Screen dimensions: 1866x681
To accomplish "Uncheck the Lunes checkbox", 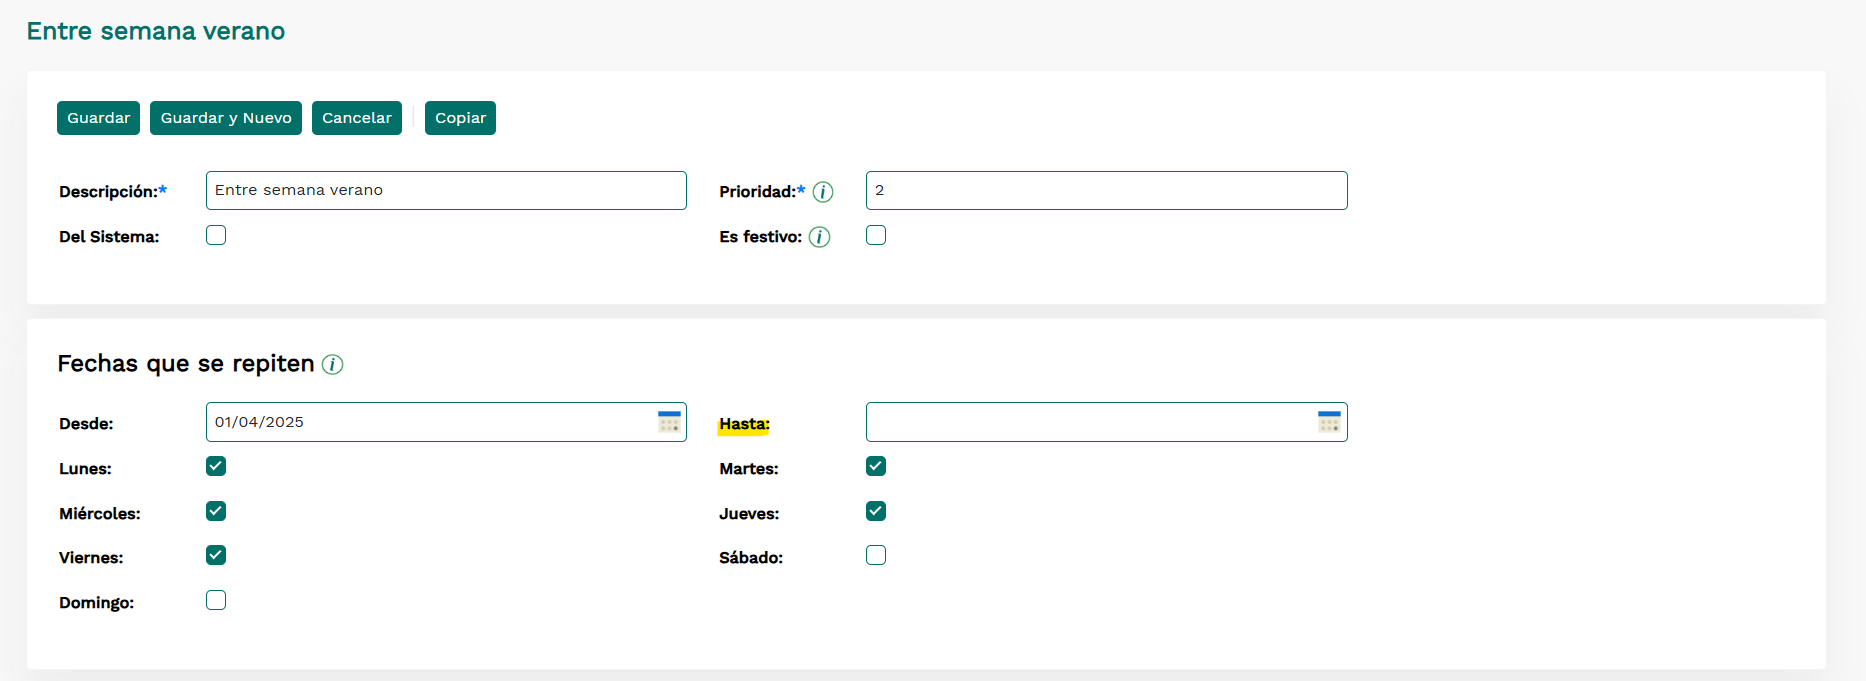I will pos(216,466).
